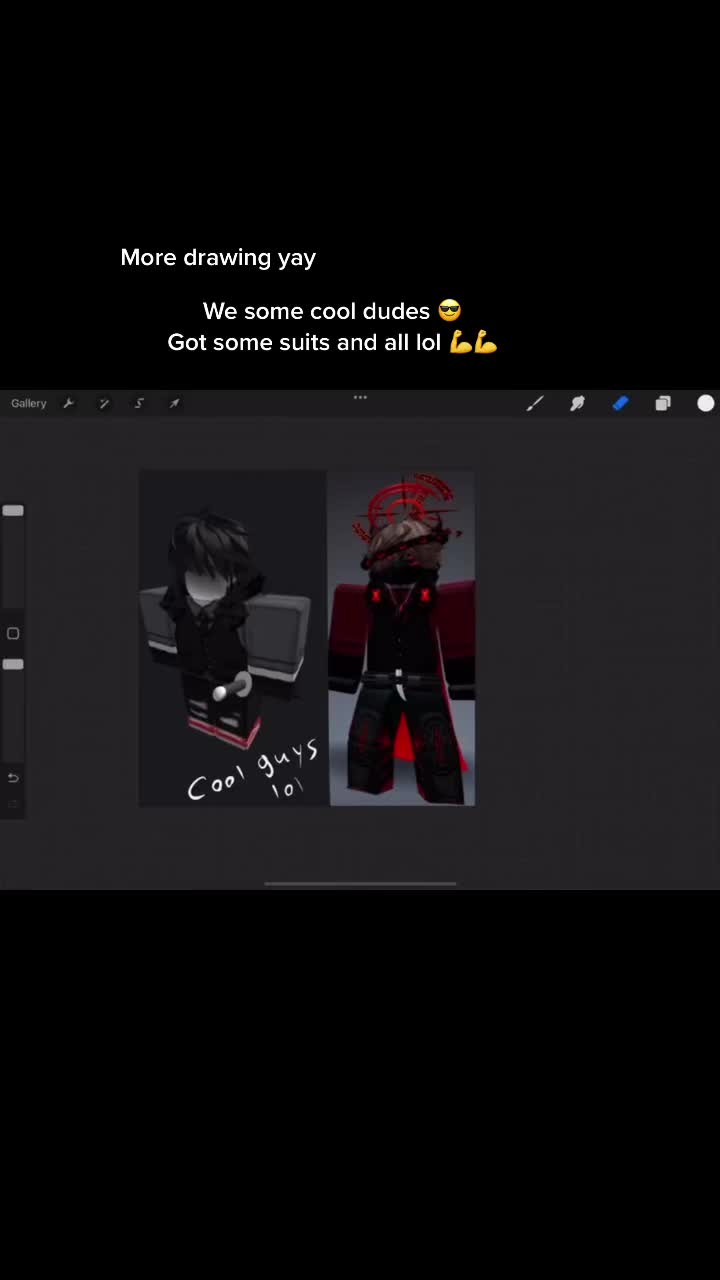Tap the square Modify button on sidebar
720x1280 pixels.
coord(13,633)
